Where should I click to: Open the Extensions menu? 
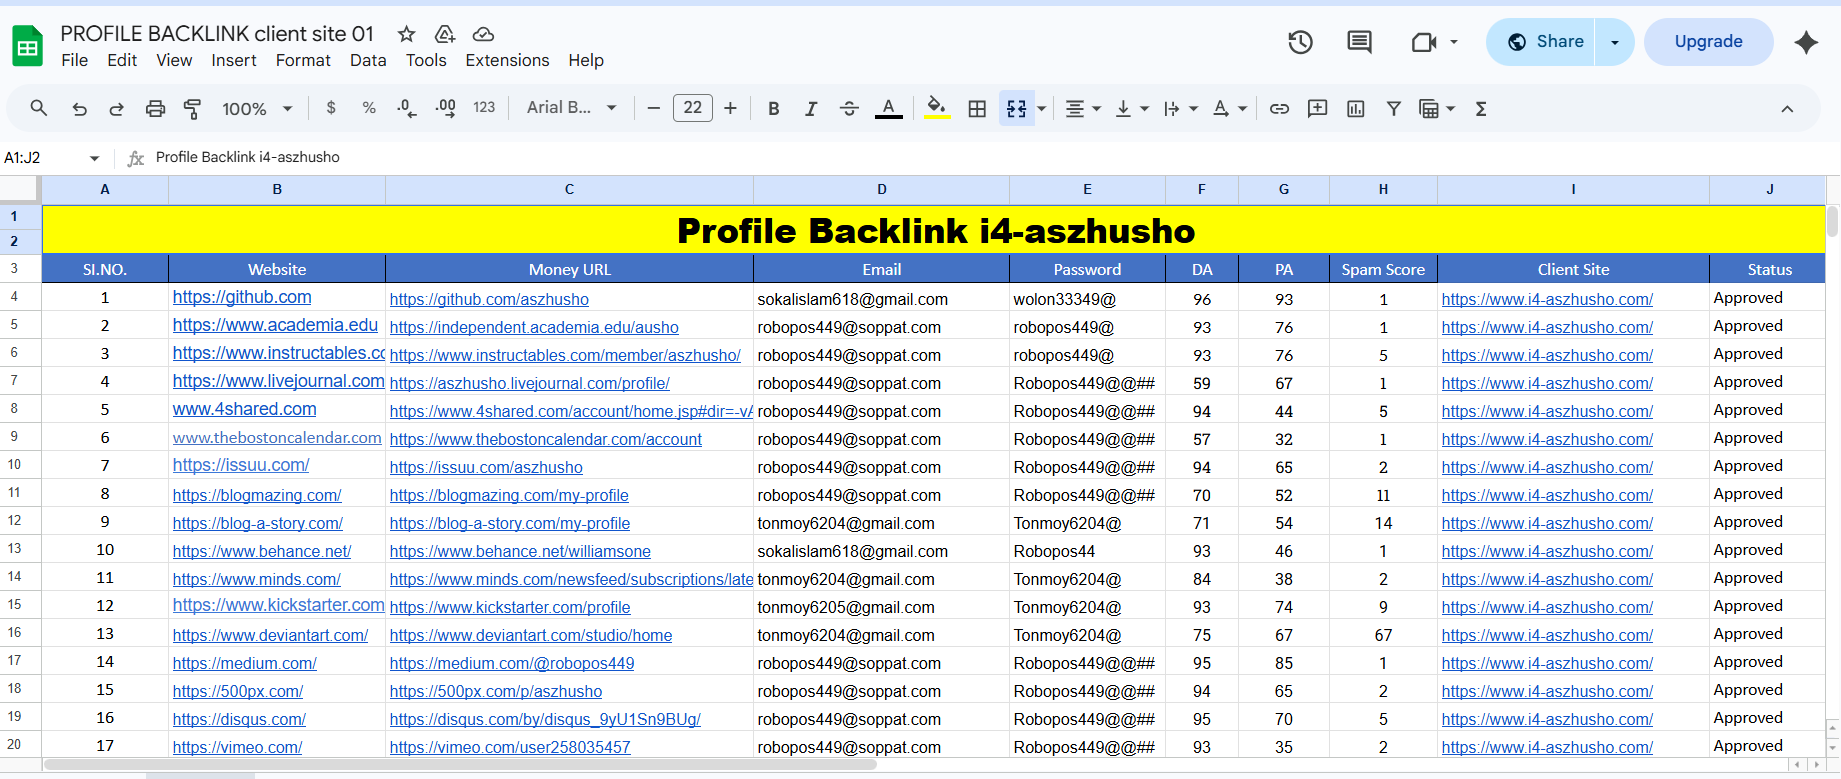click(507, 60)
